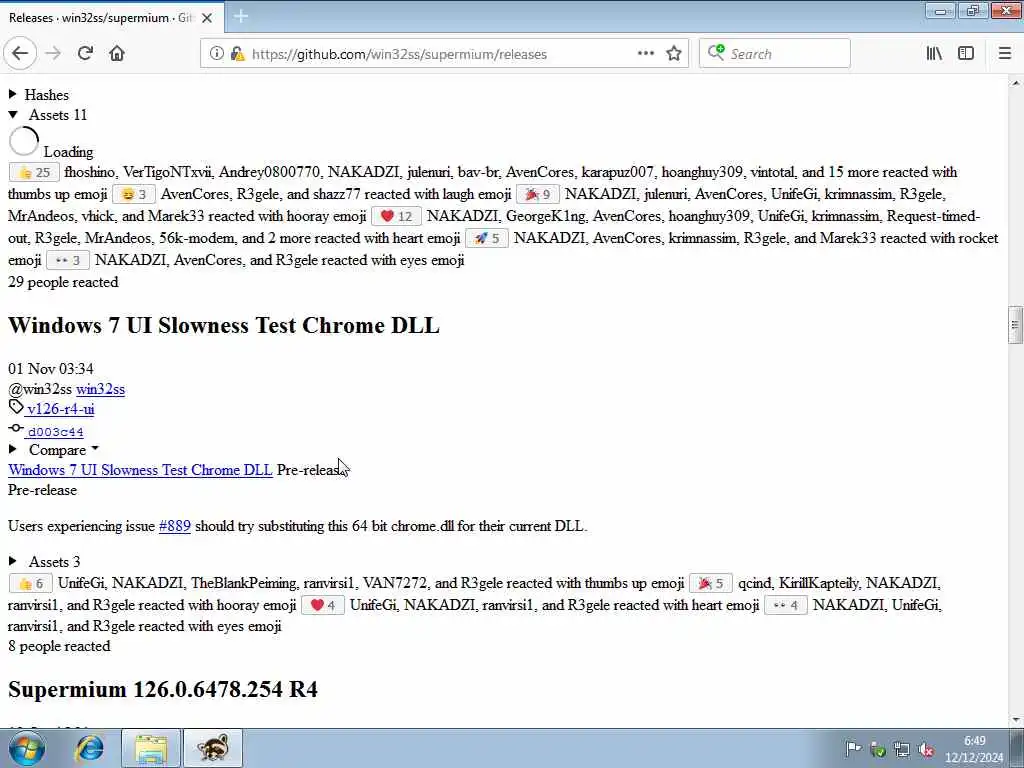Open the win32ss author link

(100, 389)
